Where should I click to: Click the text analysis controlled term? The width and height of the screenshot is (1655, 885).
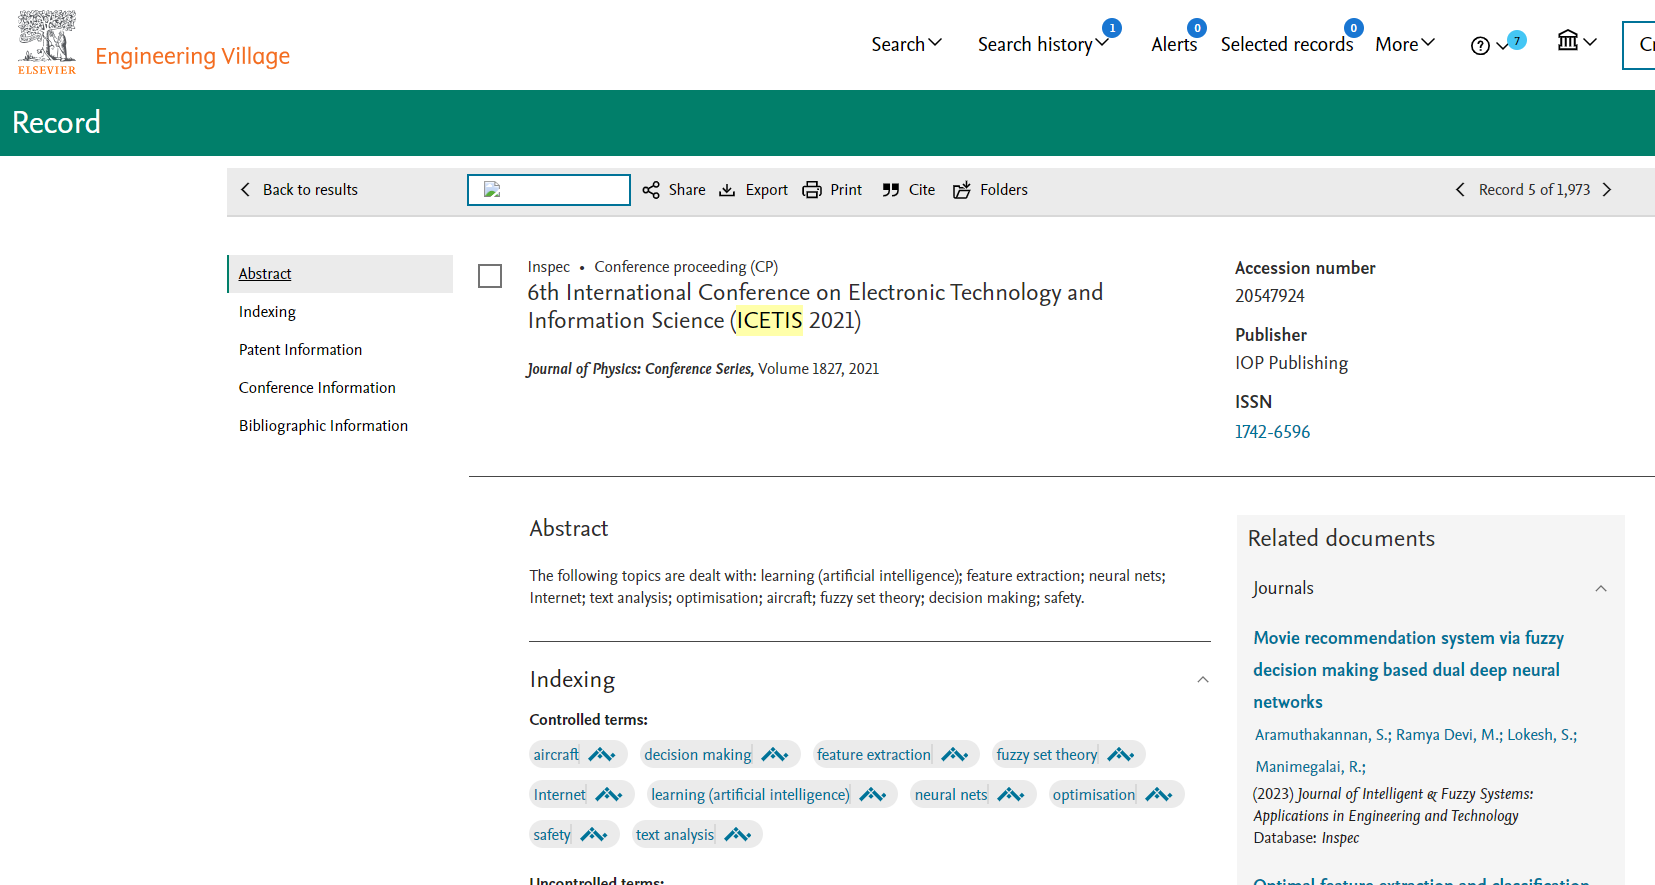click(675, 835)
